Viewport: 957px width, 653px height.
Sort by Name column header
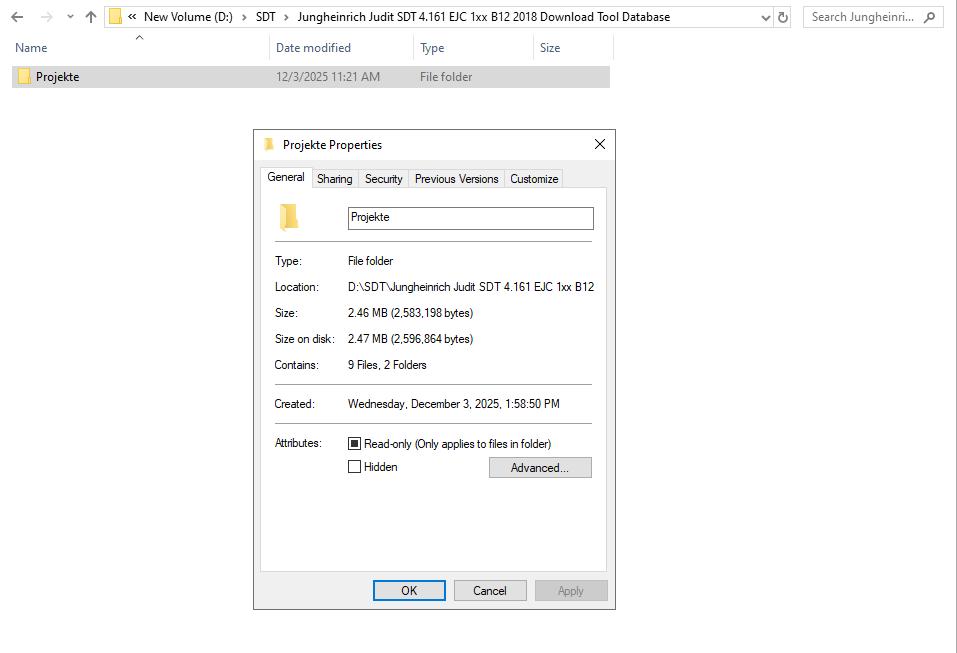pos(31,48)
